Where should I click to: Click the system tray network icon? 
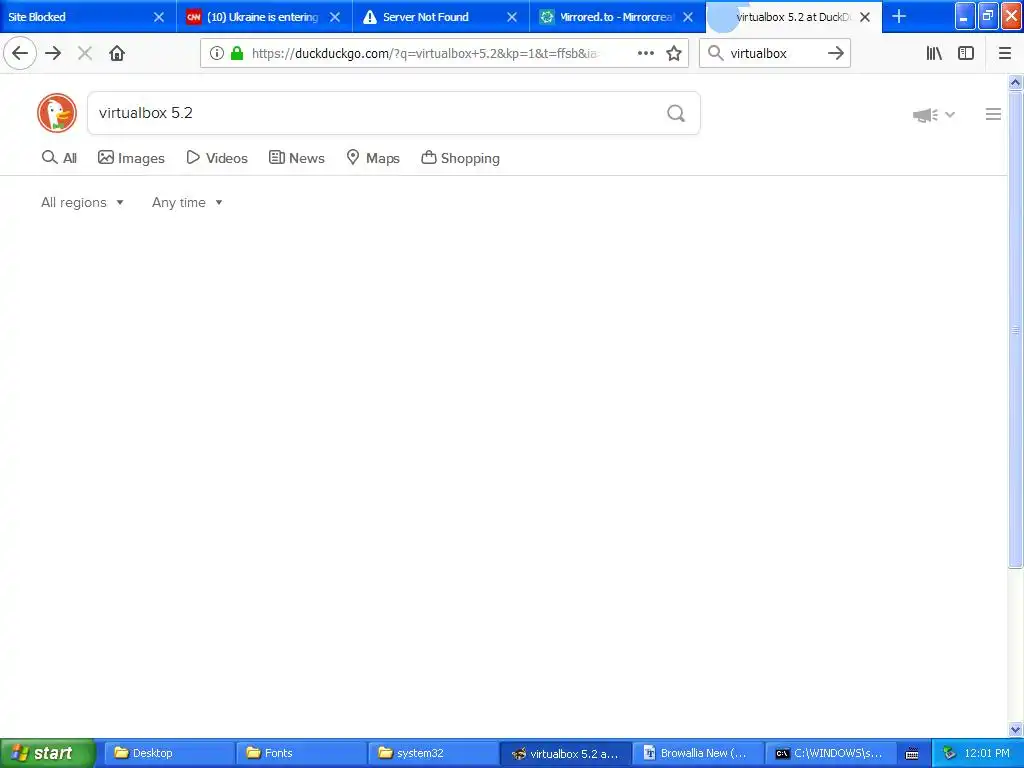(949, 753)
